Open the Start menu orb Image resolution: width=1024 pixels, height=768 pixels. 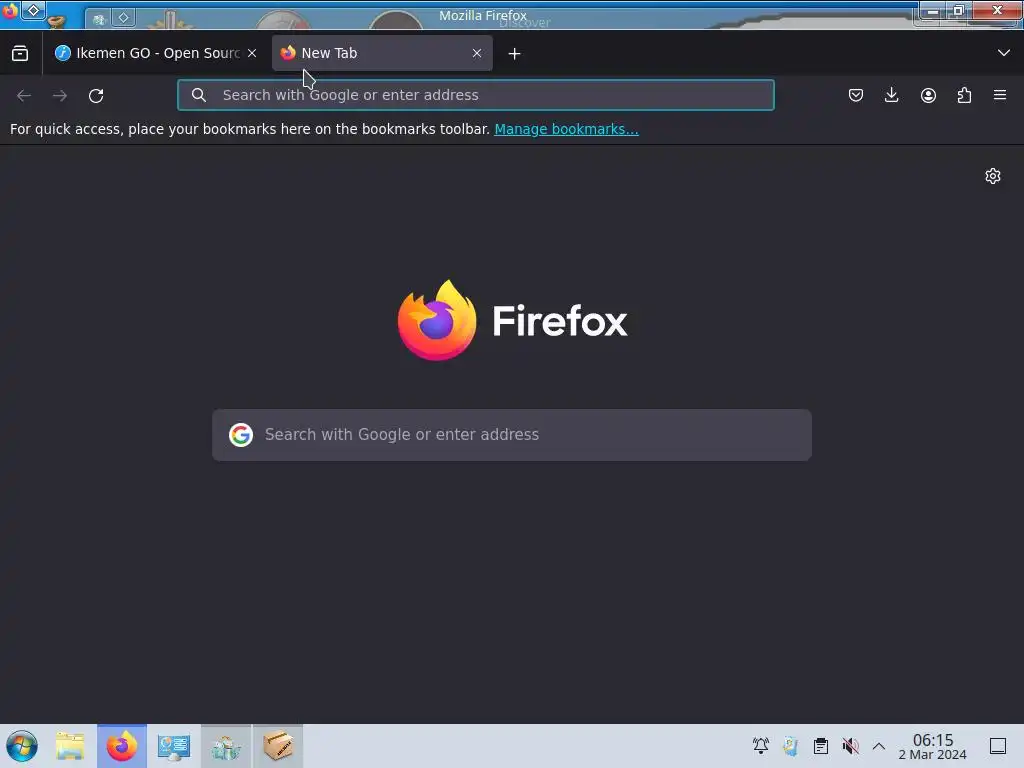pyautogui.click(x=22, y=746)
